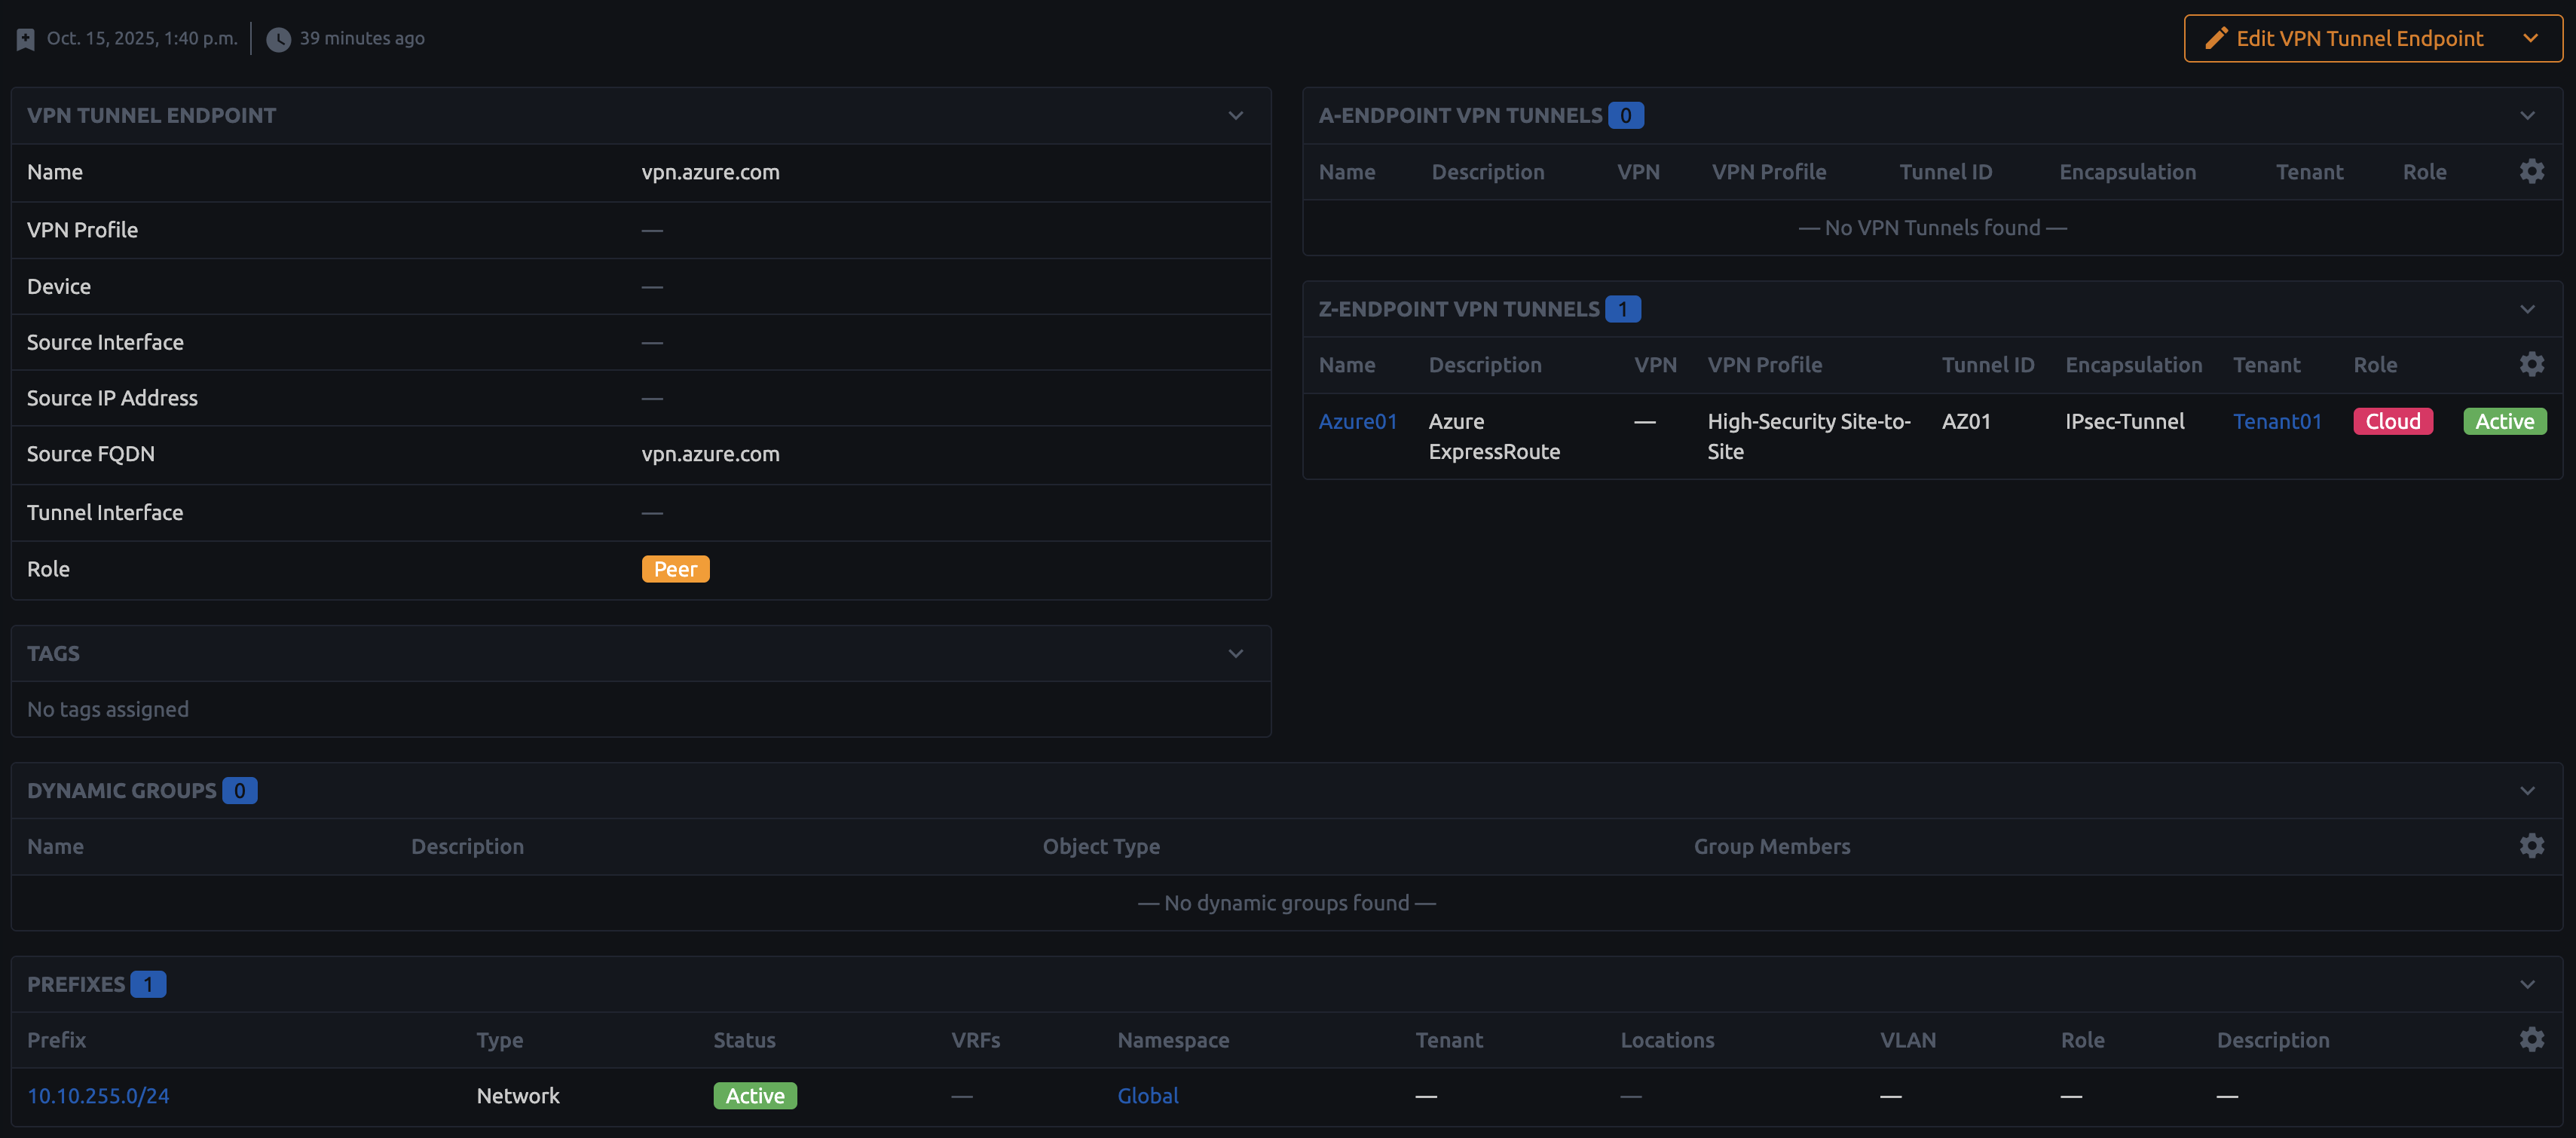Collapse the A-Endpoint VPN Tunnels panel
This screenshot has height=1138, width=2576.
[2528, 114]
